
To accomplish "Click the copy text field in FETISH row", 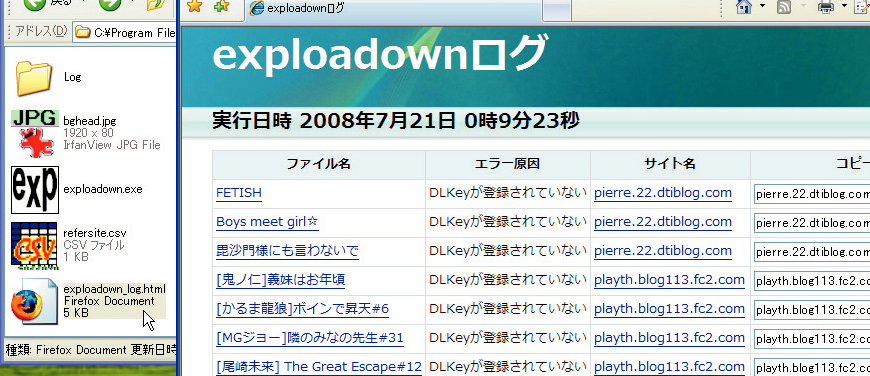I will click(812, 194).
